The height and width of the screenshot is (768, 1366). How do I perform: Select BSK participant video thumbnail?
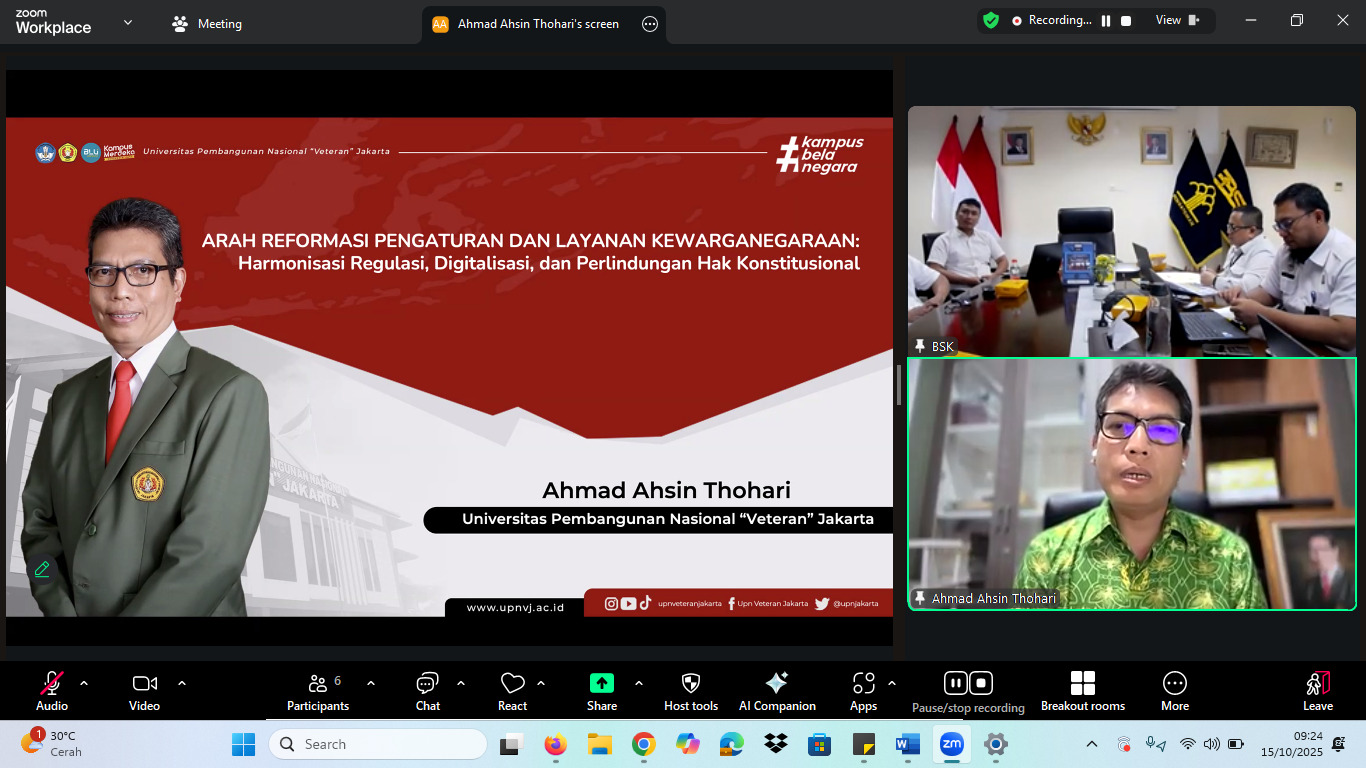(x=1131, y=230)
